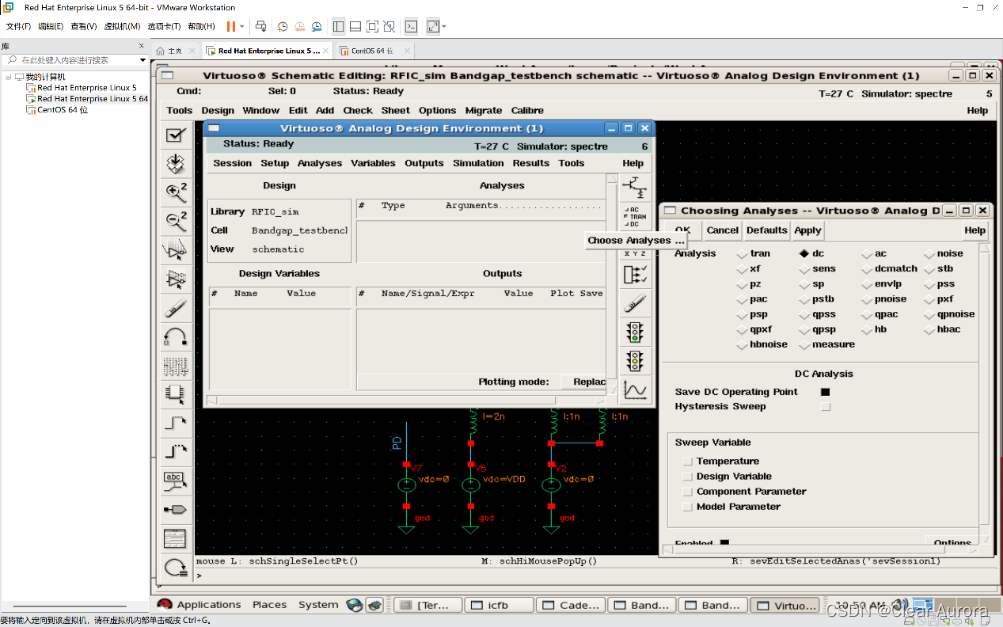Click the Repeat command icon
The image size is (1003, 627).
pos(175,567)
